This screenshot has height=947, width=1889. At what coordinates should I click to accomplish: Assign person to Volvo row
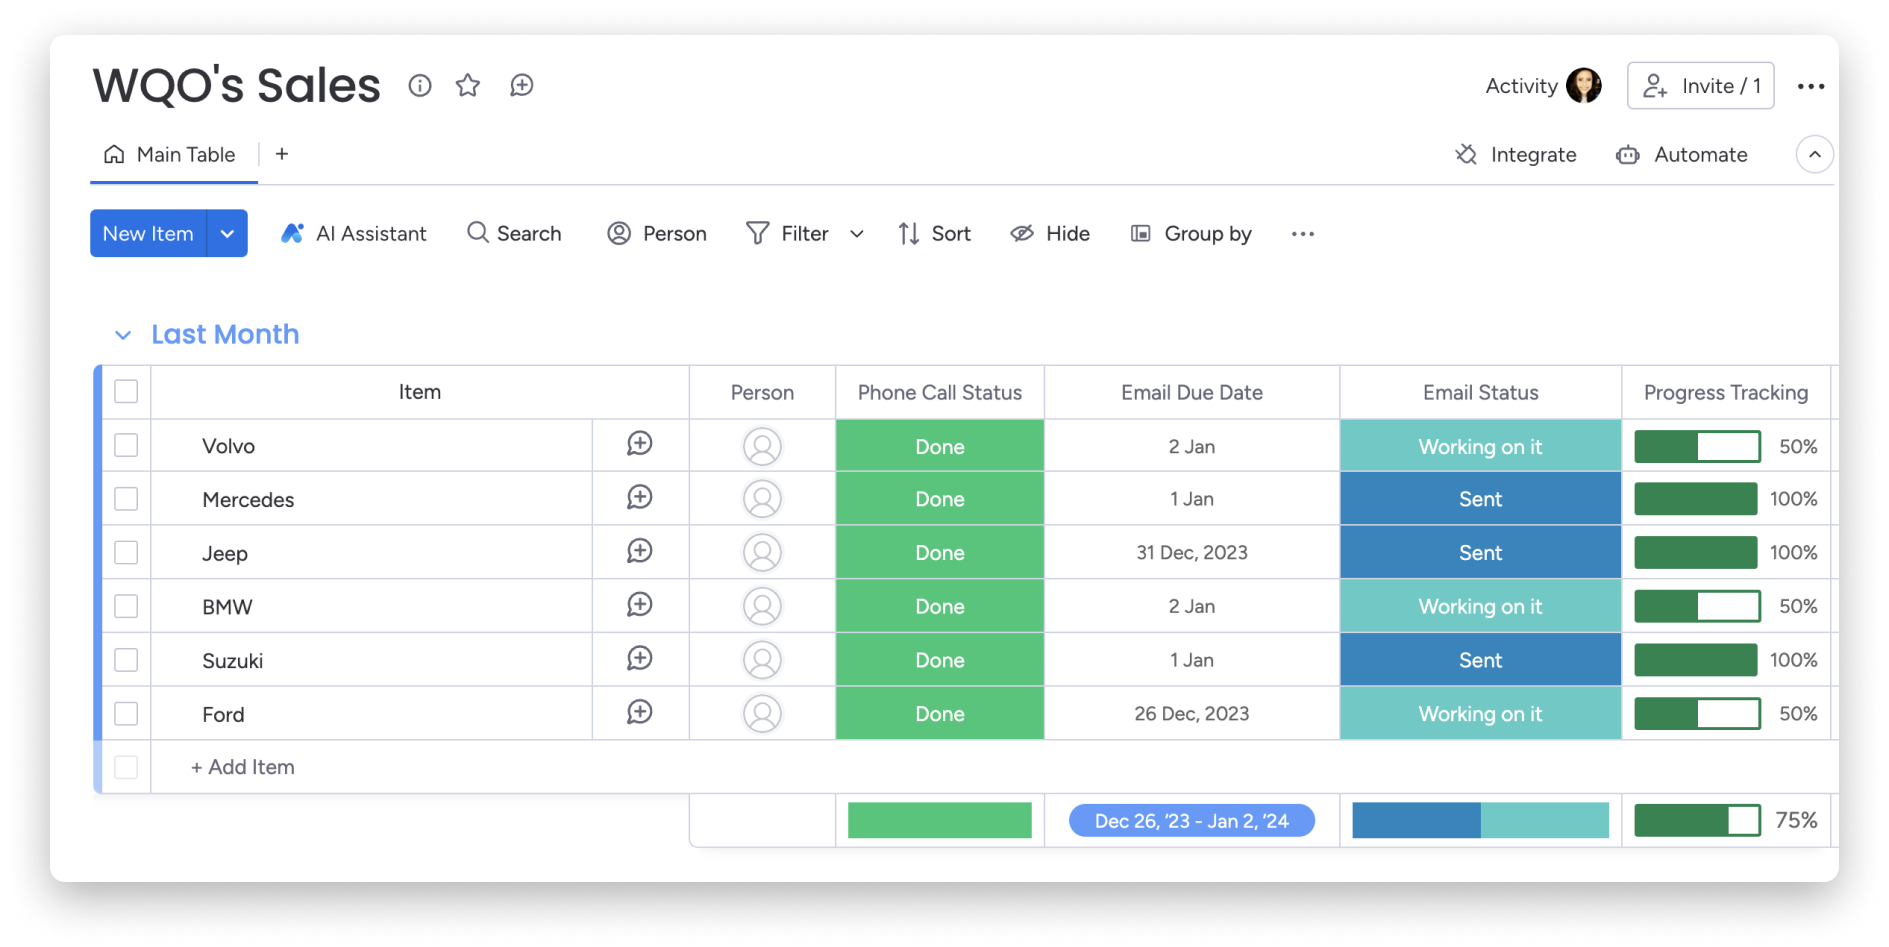coord(762,446)
